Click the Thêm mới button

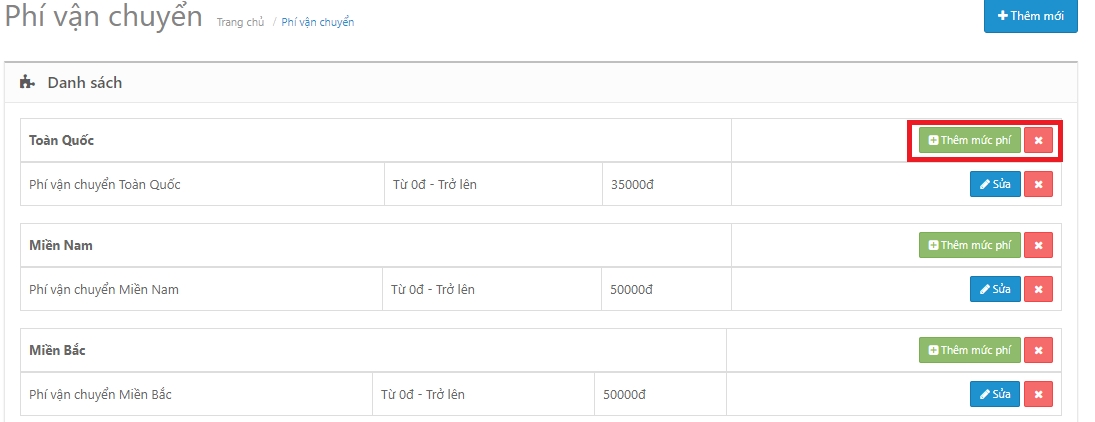click(1030, 17)
